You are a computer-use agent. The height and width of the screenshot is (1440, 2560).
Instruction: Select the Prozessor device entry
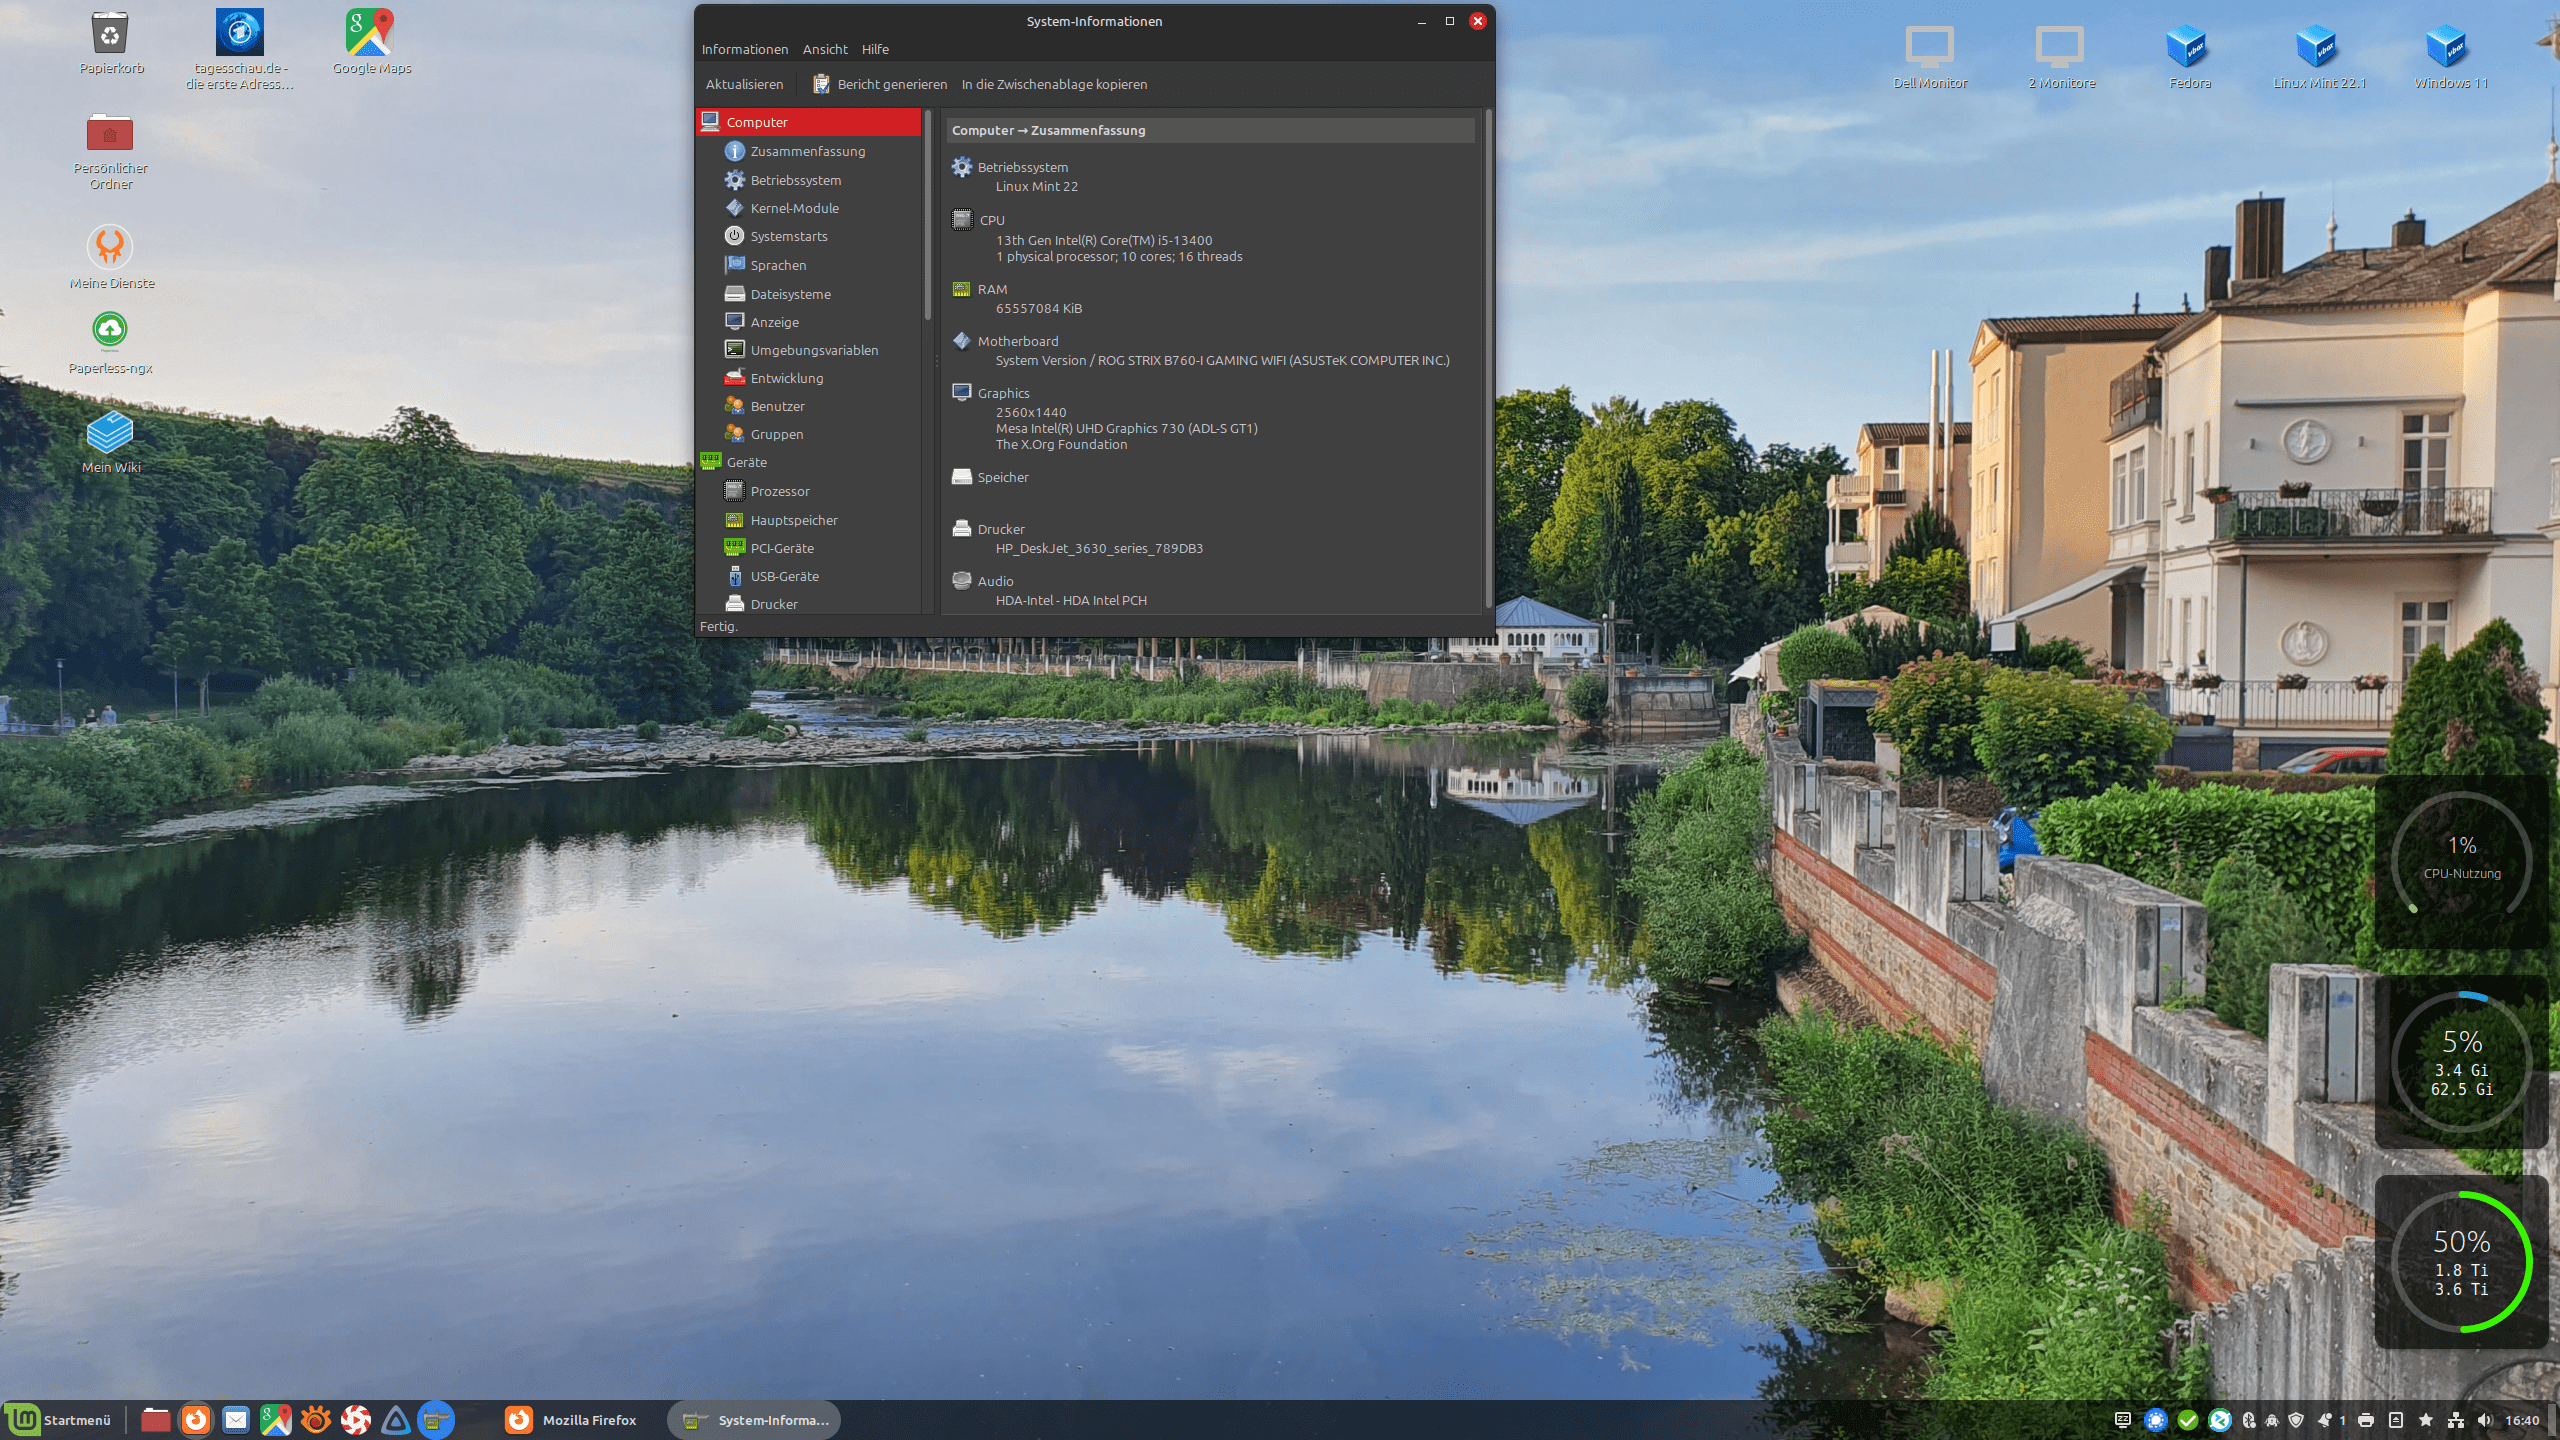[780, 491]
